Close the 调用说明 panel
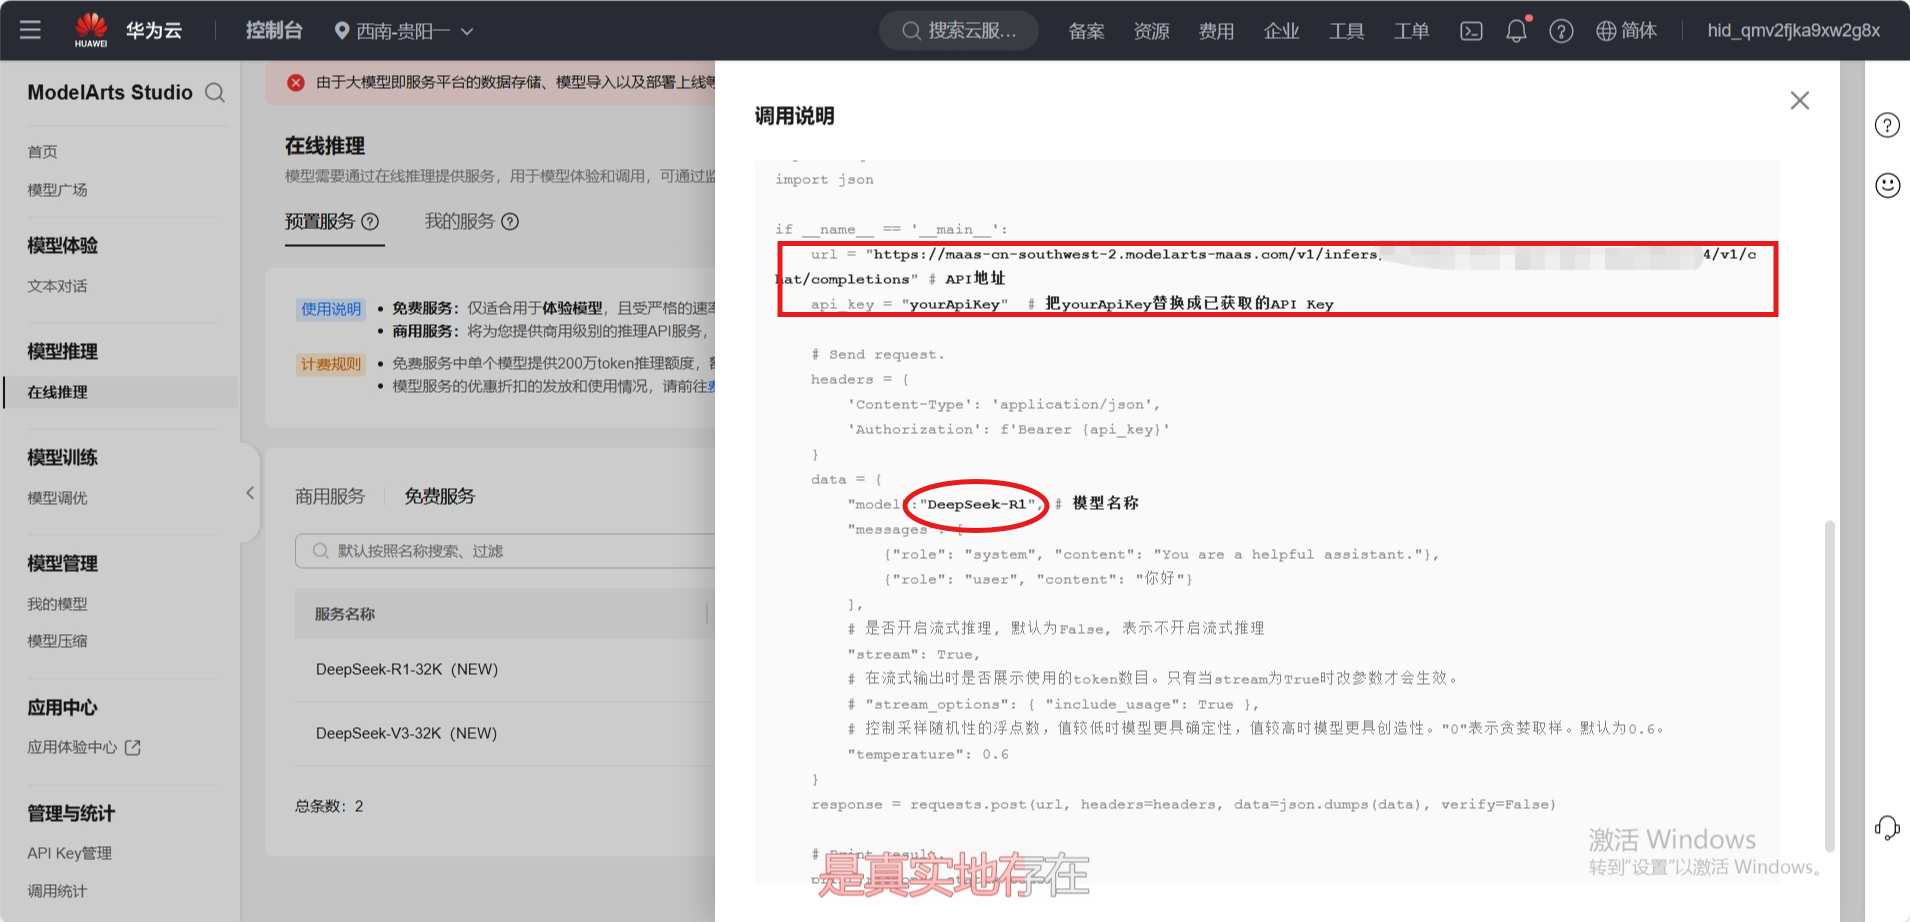This screenshot has height=922, width=1910. point(1799,101)
